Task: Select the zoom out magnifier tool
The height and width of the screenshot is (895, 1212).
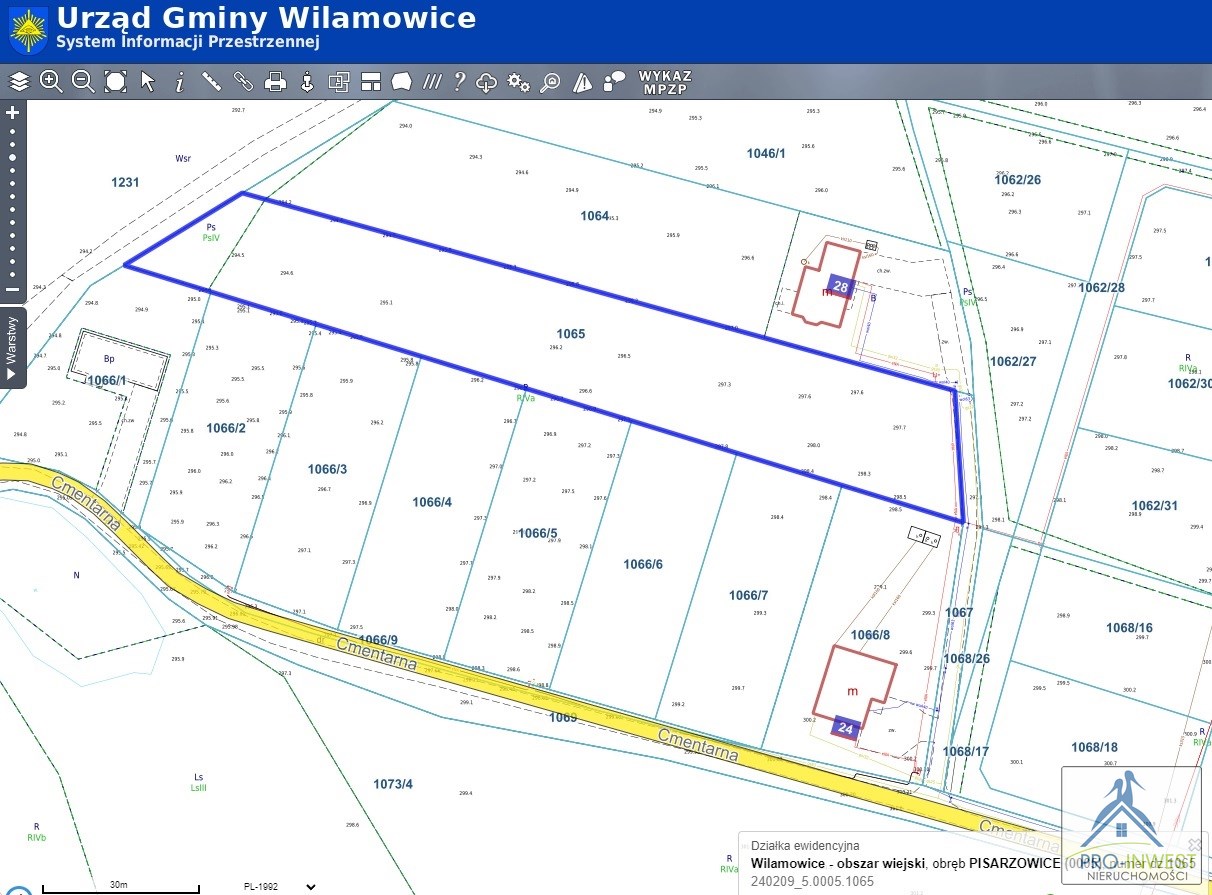Action: pos(83,81)
